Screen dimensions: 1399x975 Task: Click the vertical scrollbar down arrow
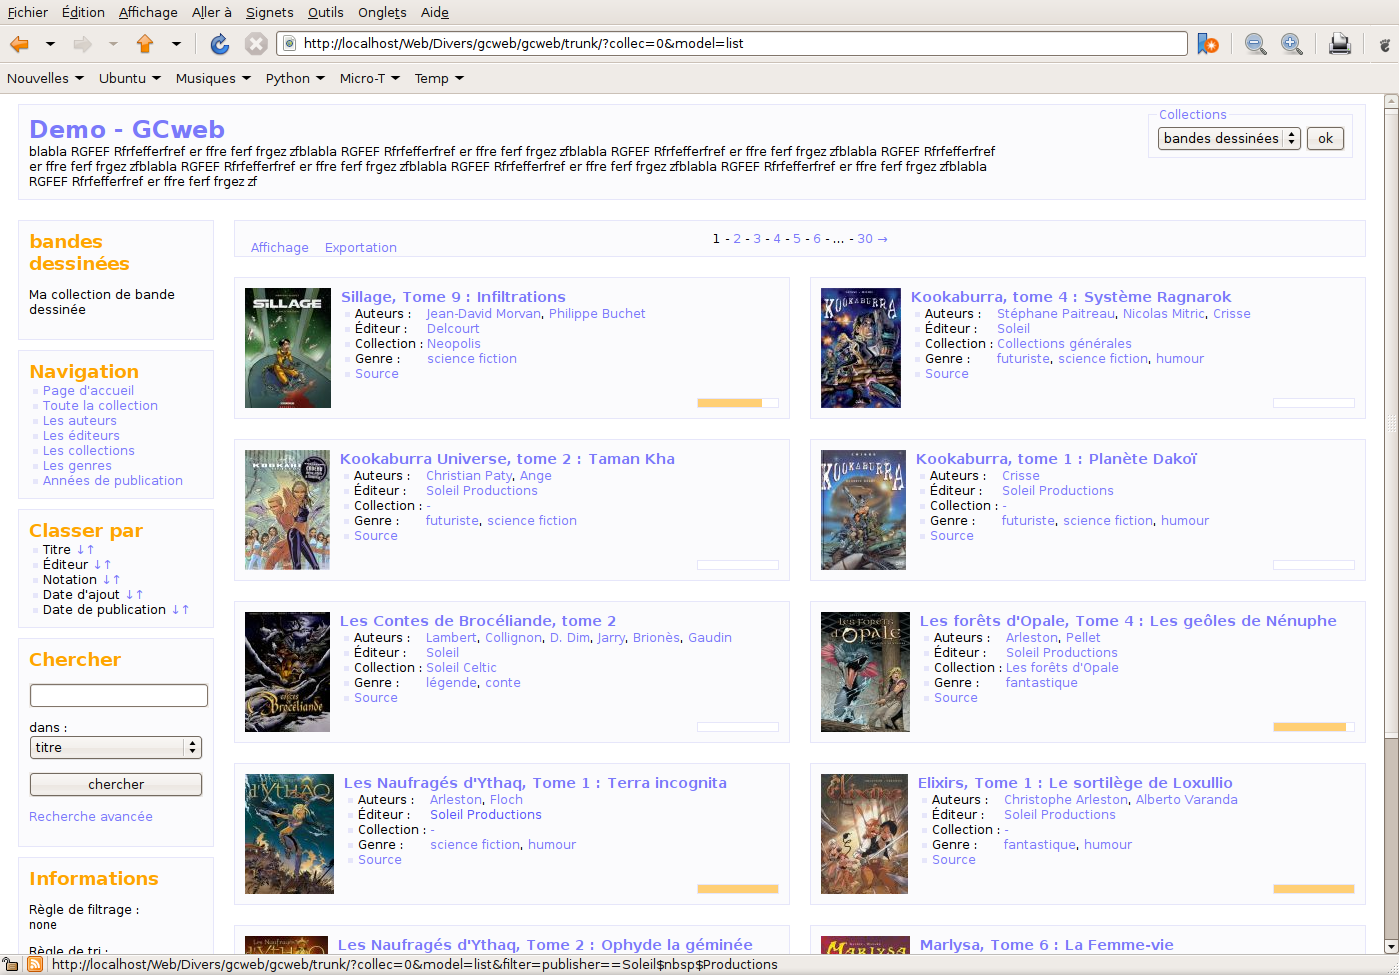click(x=1391, y=946)
